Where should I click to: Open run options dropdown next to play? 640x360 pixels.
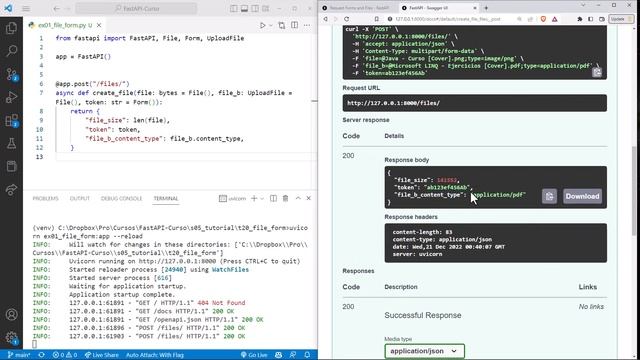(x=271, y=25)
